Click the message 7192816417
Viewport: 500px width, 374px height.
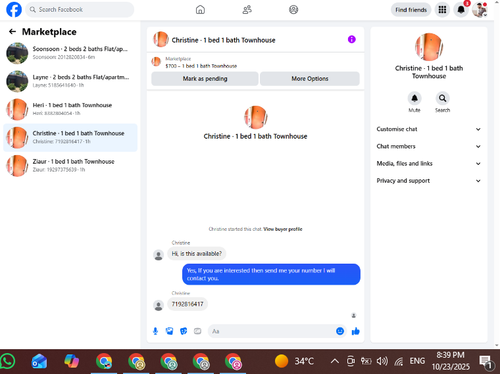point(187,304)
